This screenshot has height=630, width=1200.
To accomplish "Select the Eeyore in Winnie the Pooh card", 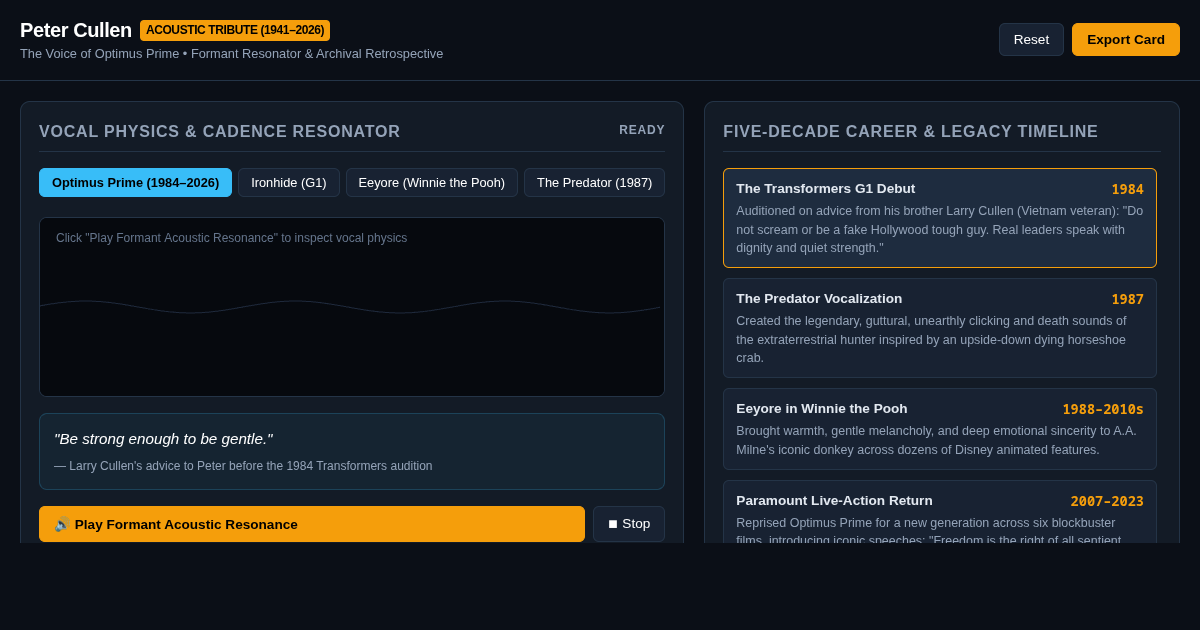I will coord(940,429).
